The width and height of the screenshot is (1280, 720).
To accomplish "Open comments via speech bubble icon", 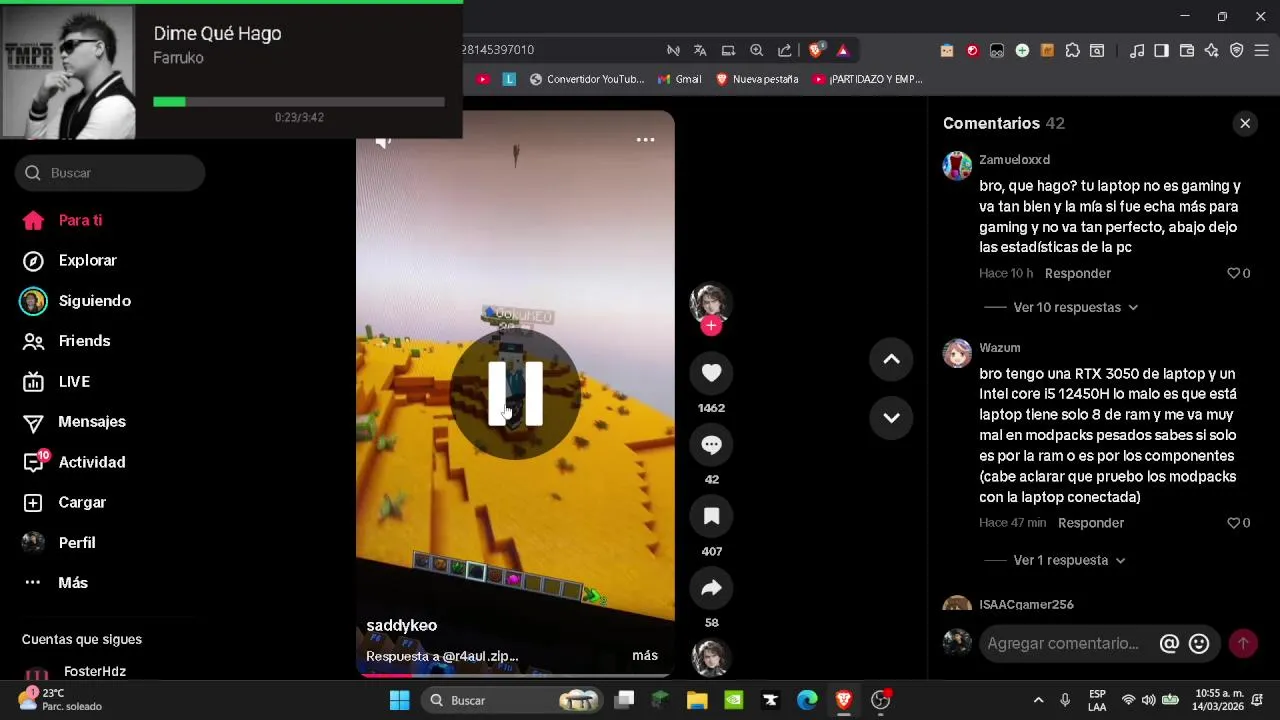I will tap(711, 445).
